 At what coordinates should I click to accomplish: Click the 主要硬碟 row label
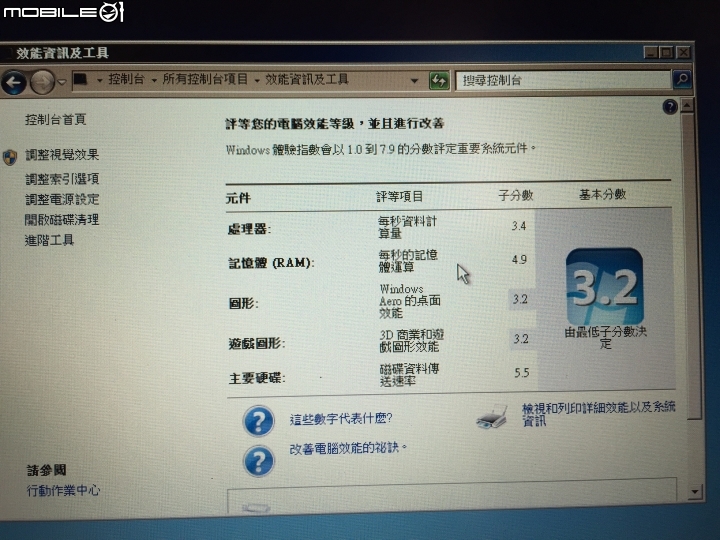pyautogui.click(x=257, y=378)
